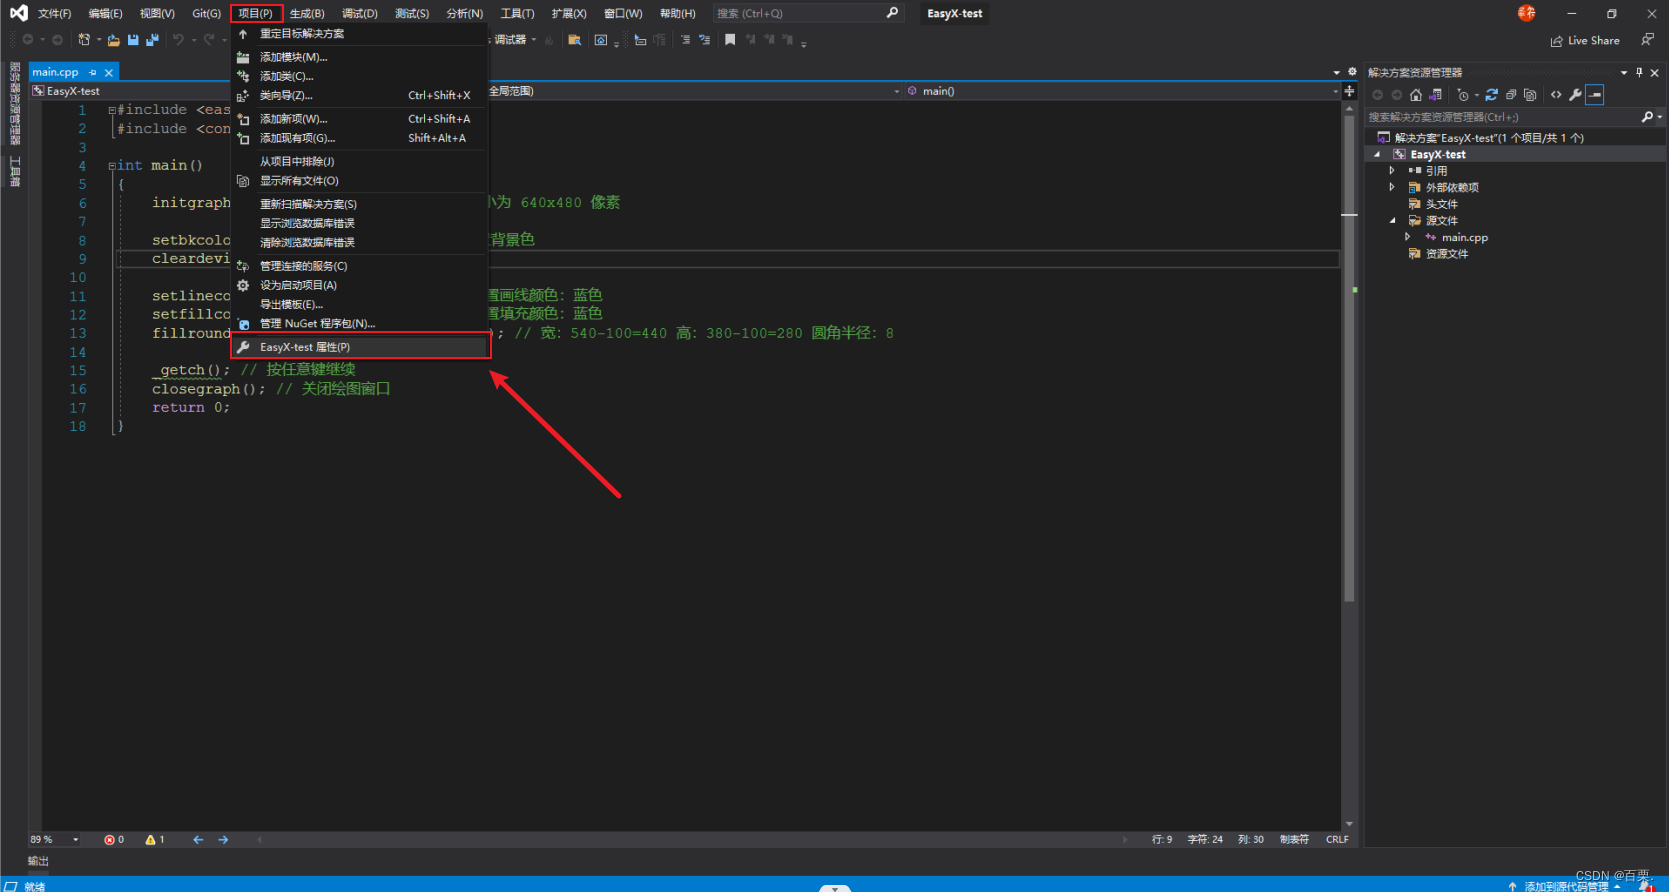Click 添加到源代码管理 in status bar
The image size is (1669, 892).
pyautogui.click(x=1564, y=886)
